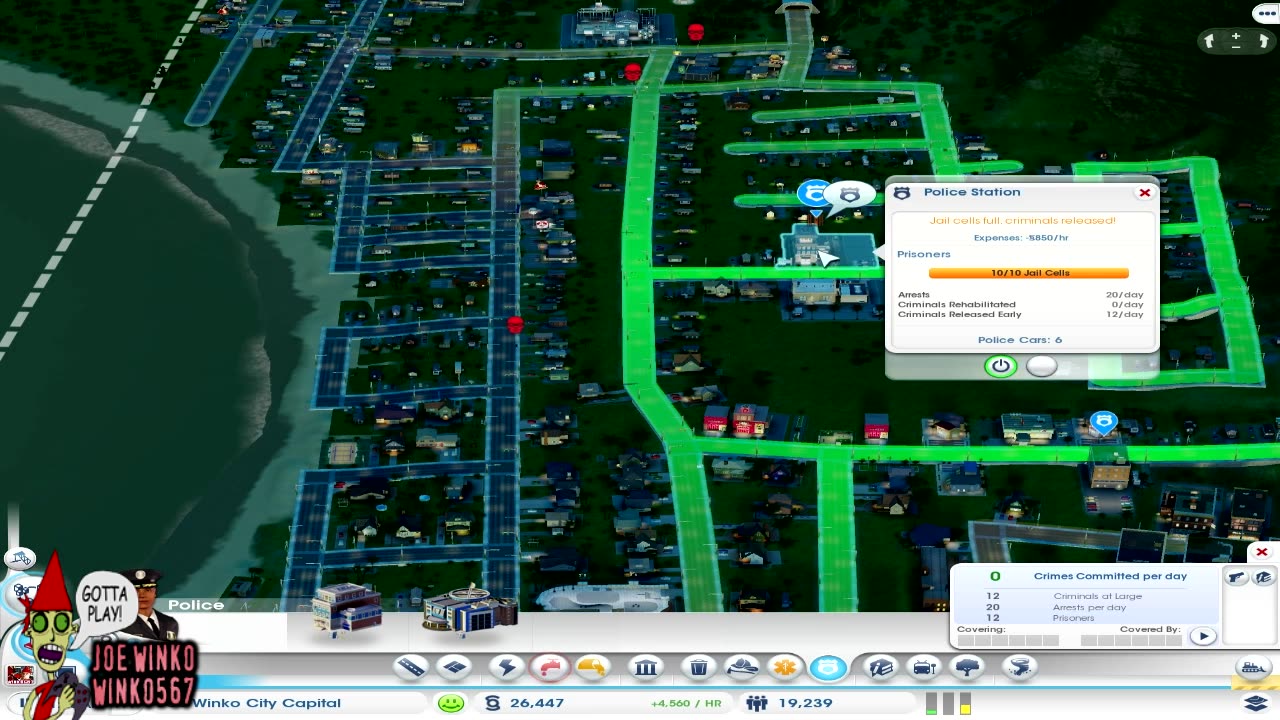Open the Health services menu
Screen dimensions: 1280x720
click(785, 667)
